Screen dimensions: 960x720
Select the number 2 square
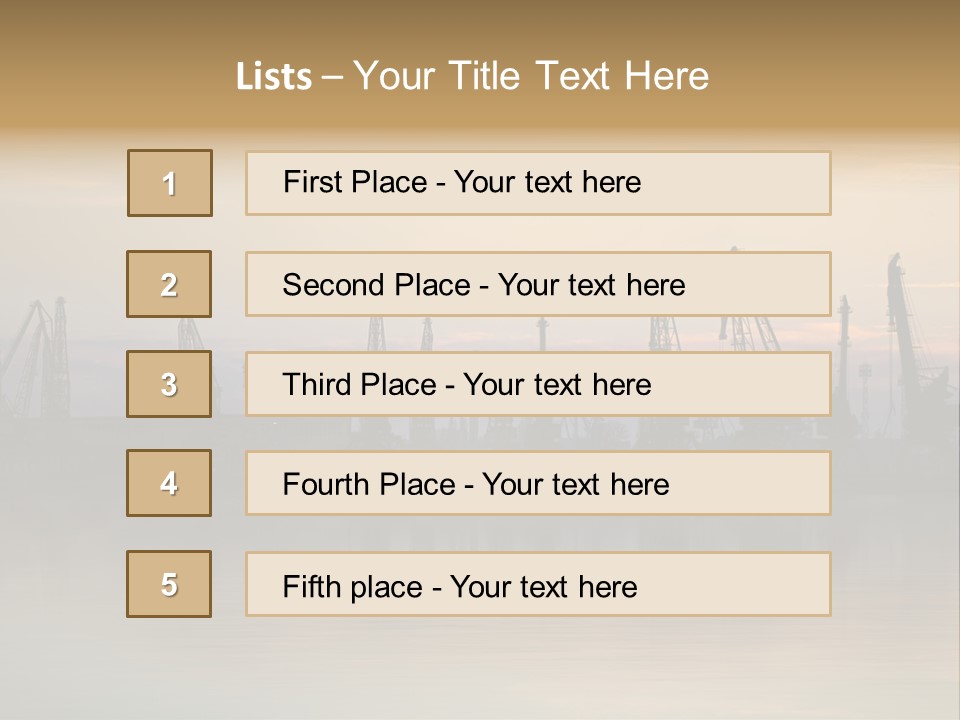[169, 284]
